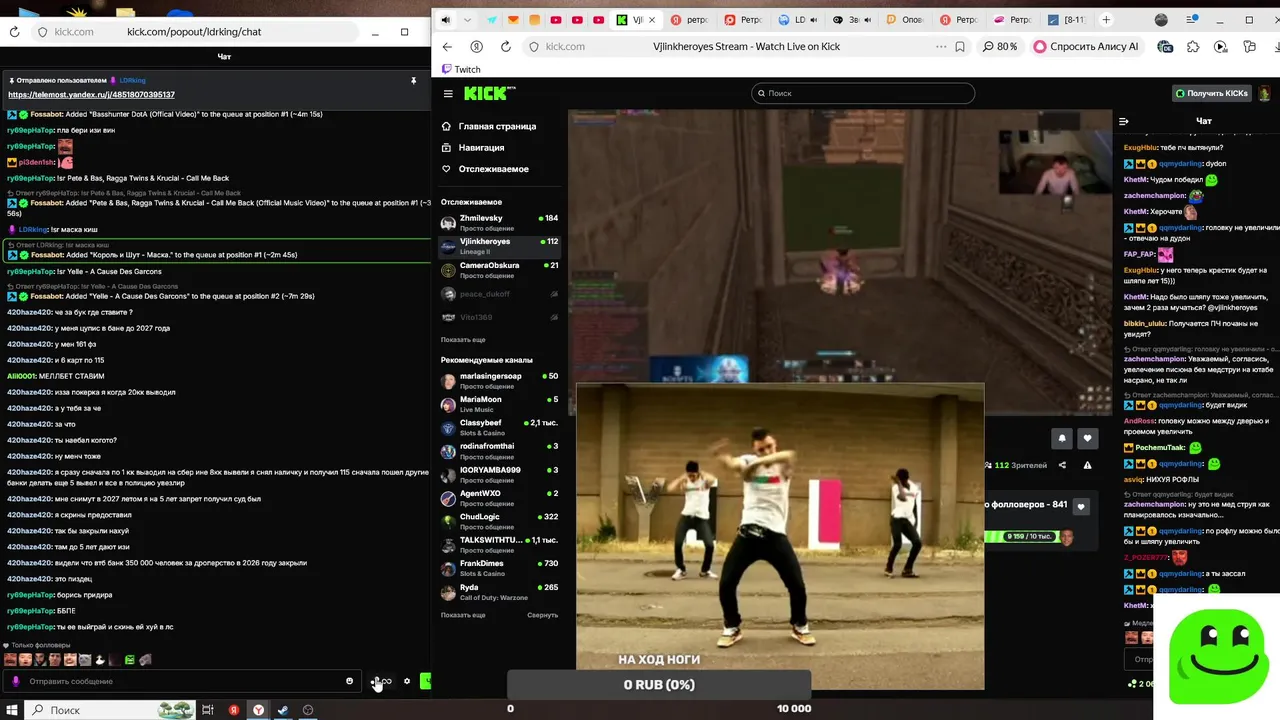Viewport: 1280px width, 720px height.
Task: Click 'Спросить Алису AI' button
Action: click(1086, 46)
